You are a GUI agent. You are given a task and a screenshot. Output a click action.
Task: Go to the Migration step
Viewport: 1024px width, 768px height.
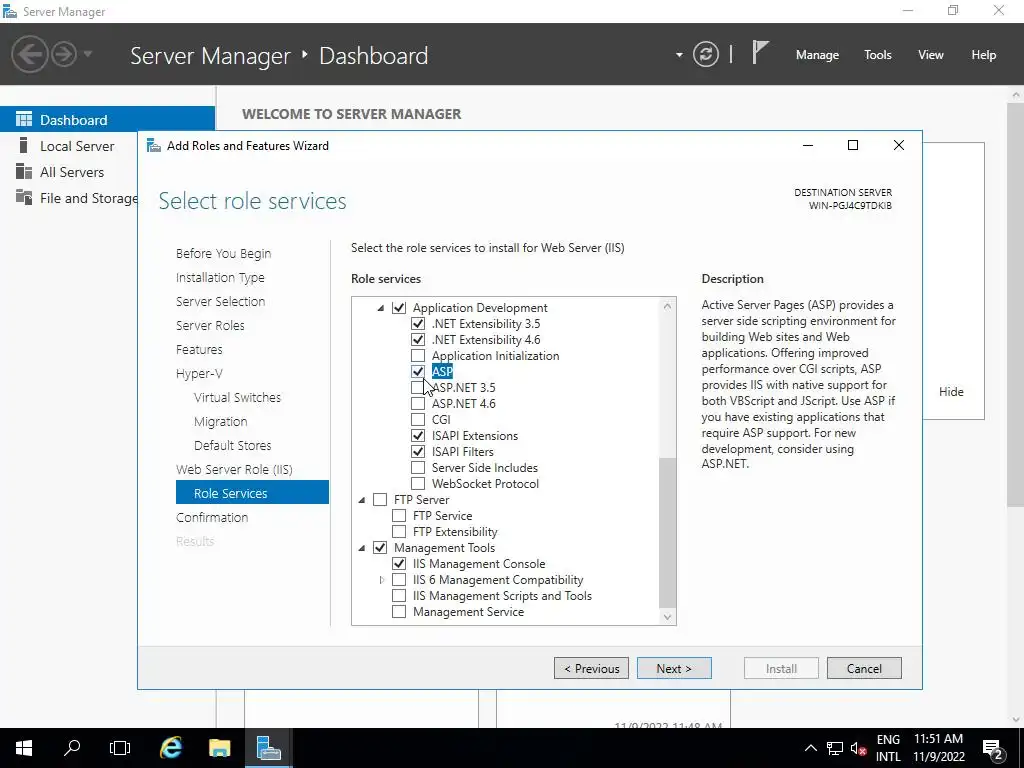(221, 422)
